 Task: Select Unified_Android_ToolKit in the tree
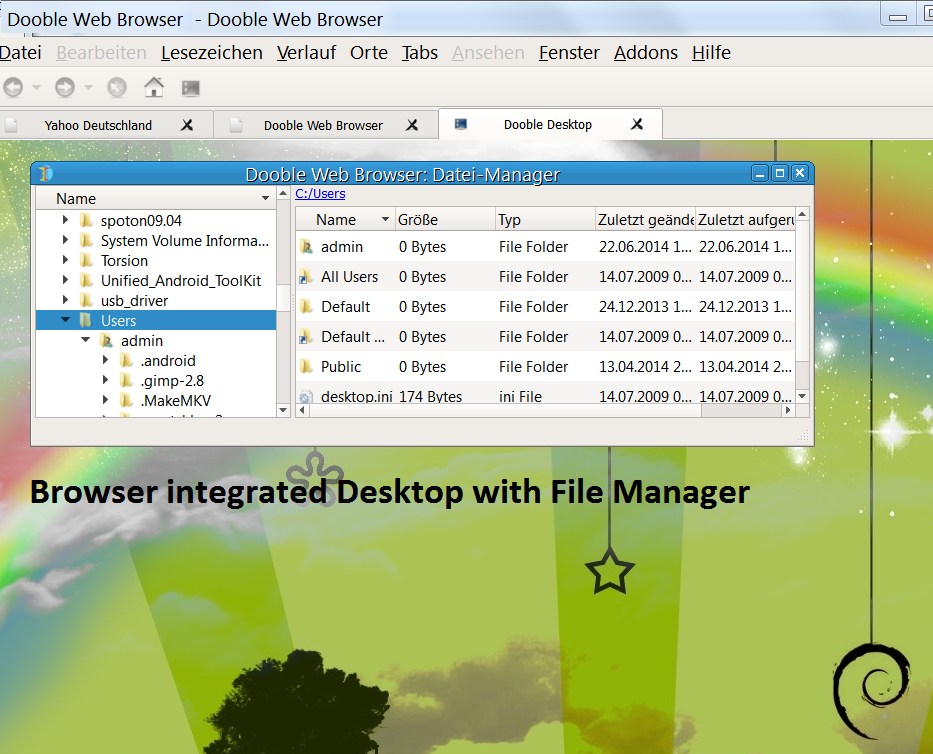click(181, 281)
